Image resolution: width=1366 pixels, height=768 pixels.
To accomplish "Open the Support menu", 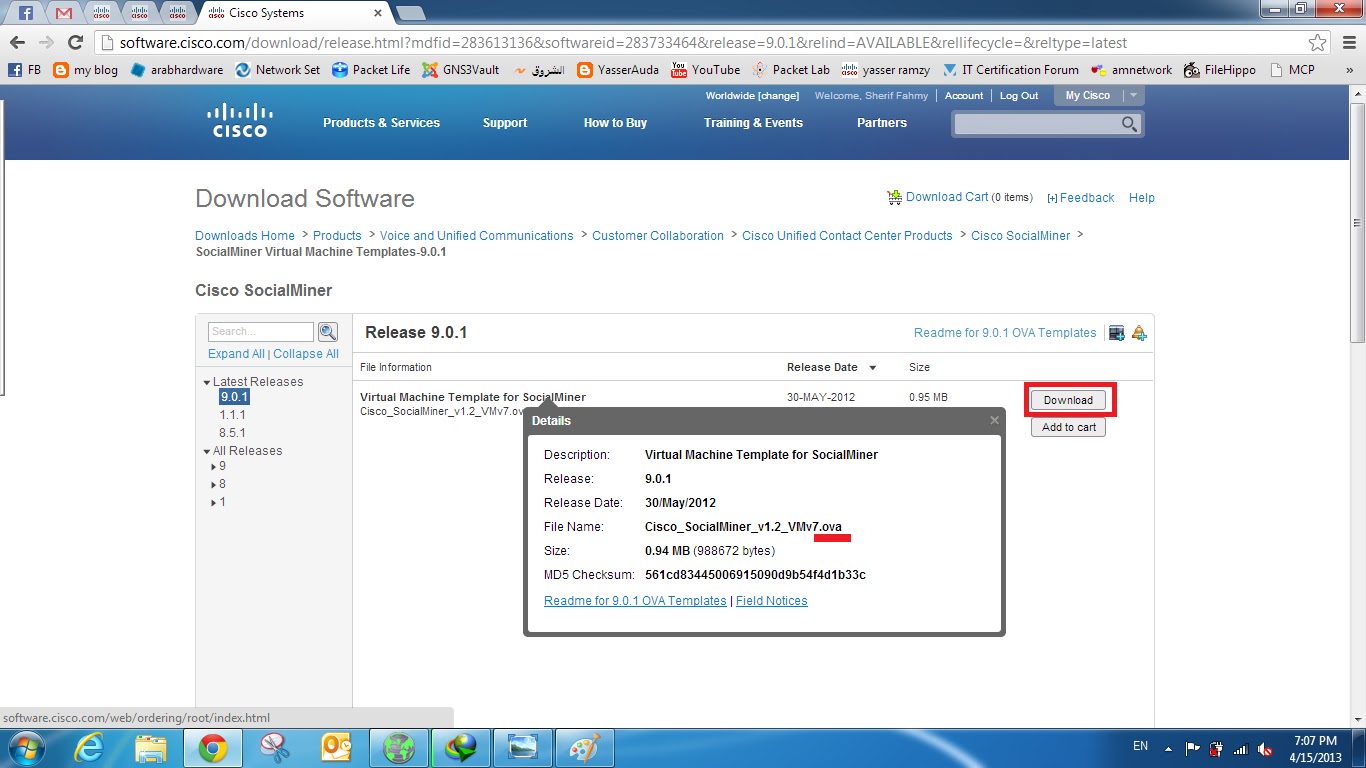I will tap(505, 123).
